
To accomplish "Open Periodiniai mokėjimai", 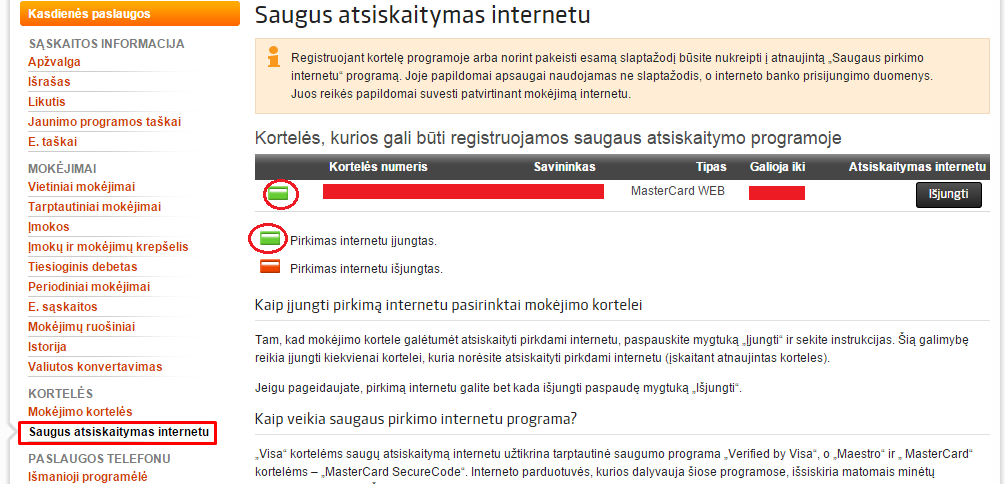I will click(x=89, y=287).
